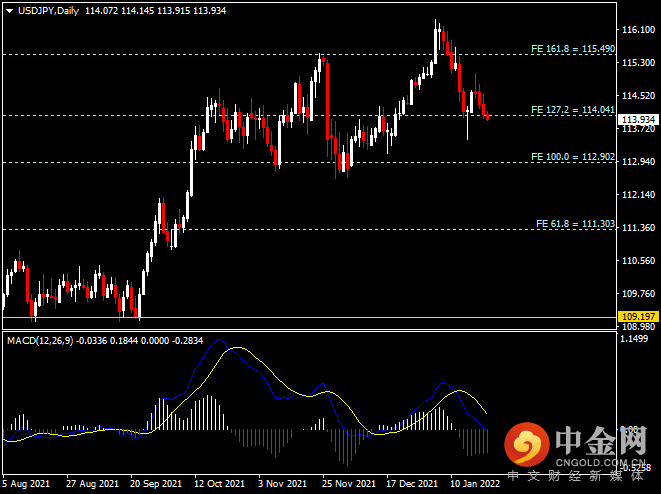Select the 111.360 price axis label

coord(638,228)
